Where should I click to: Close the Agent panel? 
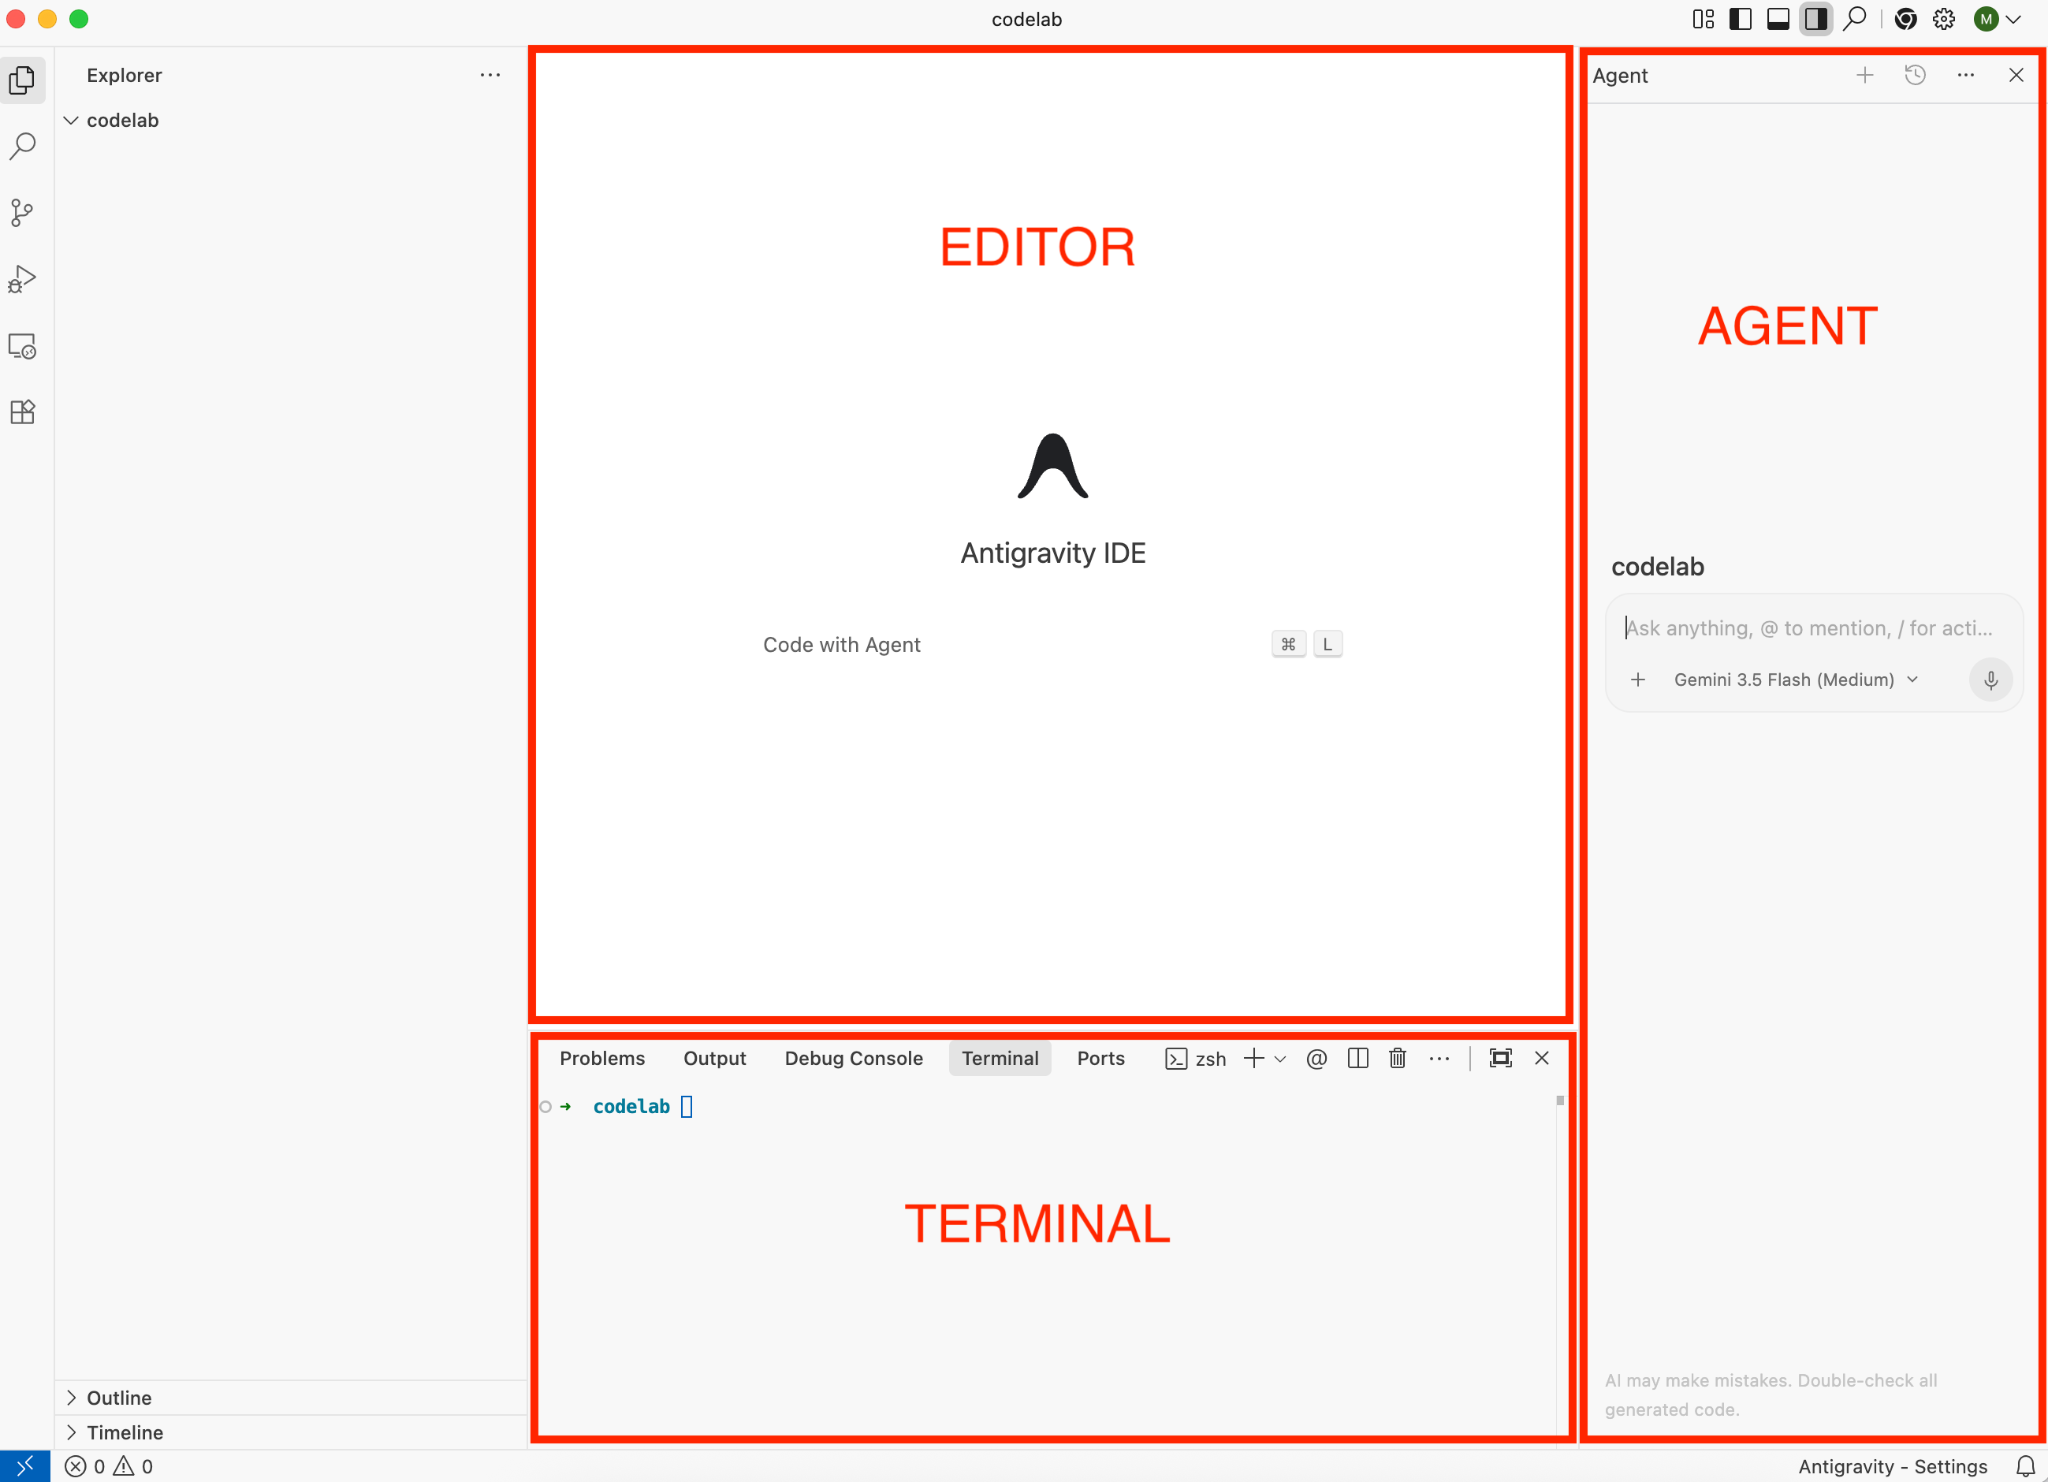(2016, 75)
